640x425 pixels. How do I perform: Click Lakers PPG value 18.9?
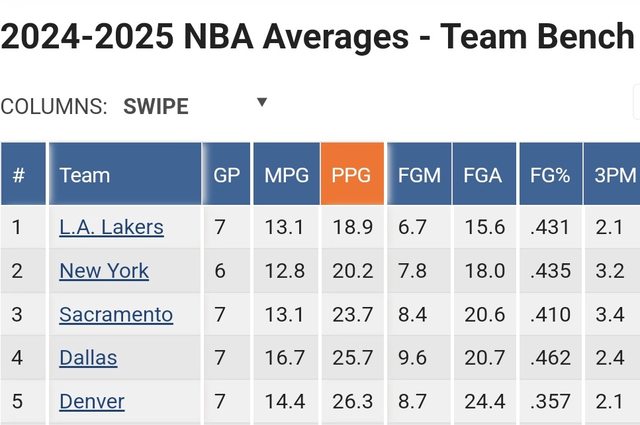[351, 228]
